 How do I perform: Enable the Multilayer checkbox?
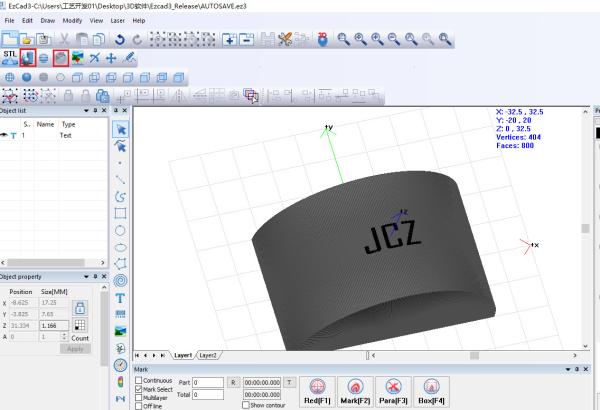pos(139,398)
